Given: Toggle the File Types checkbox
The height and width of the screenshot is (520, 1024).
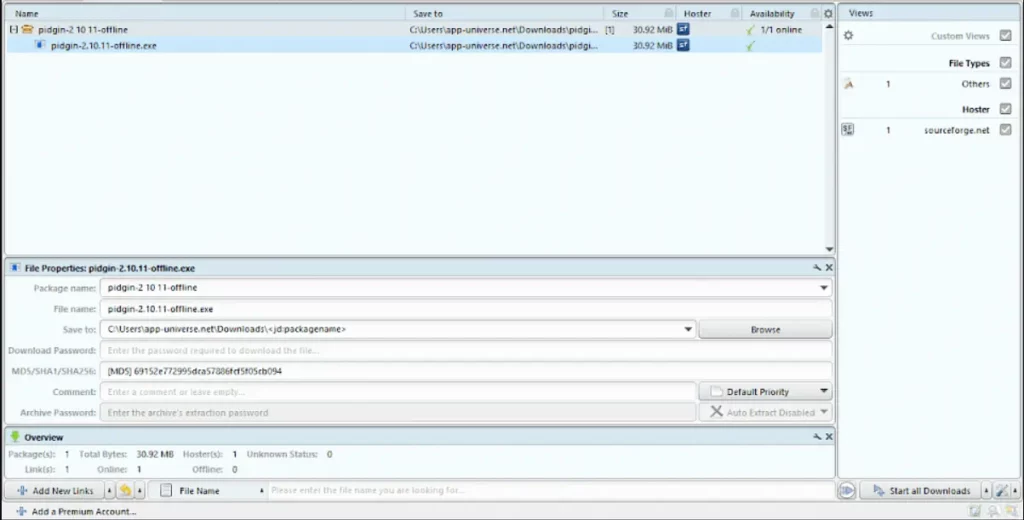Looking at the screenshot, I should [x=1006, y=63].
